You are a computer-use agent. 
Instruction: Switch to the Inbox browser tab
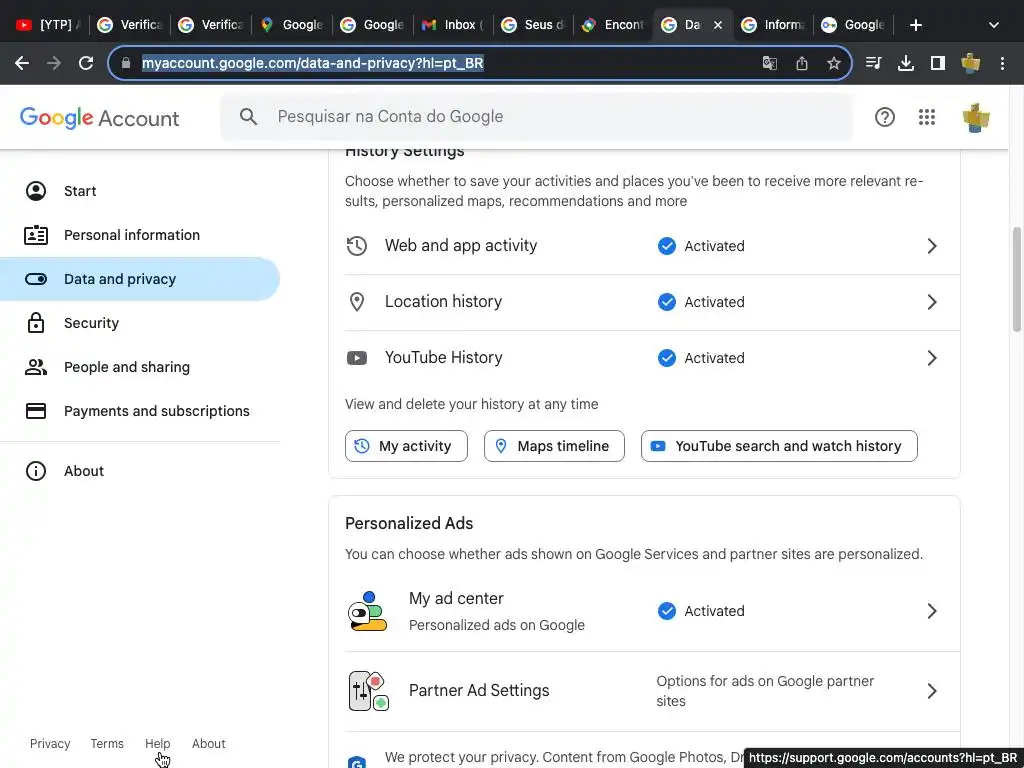coord(452,25)
